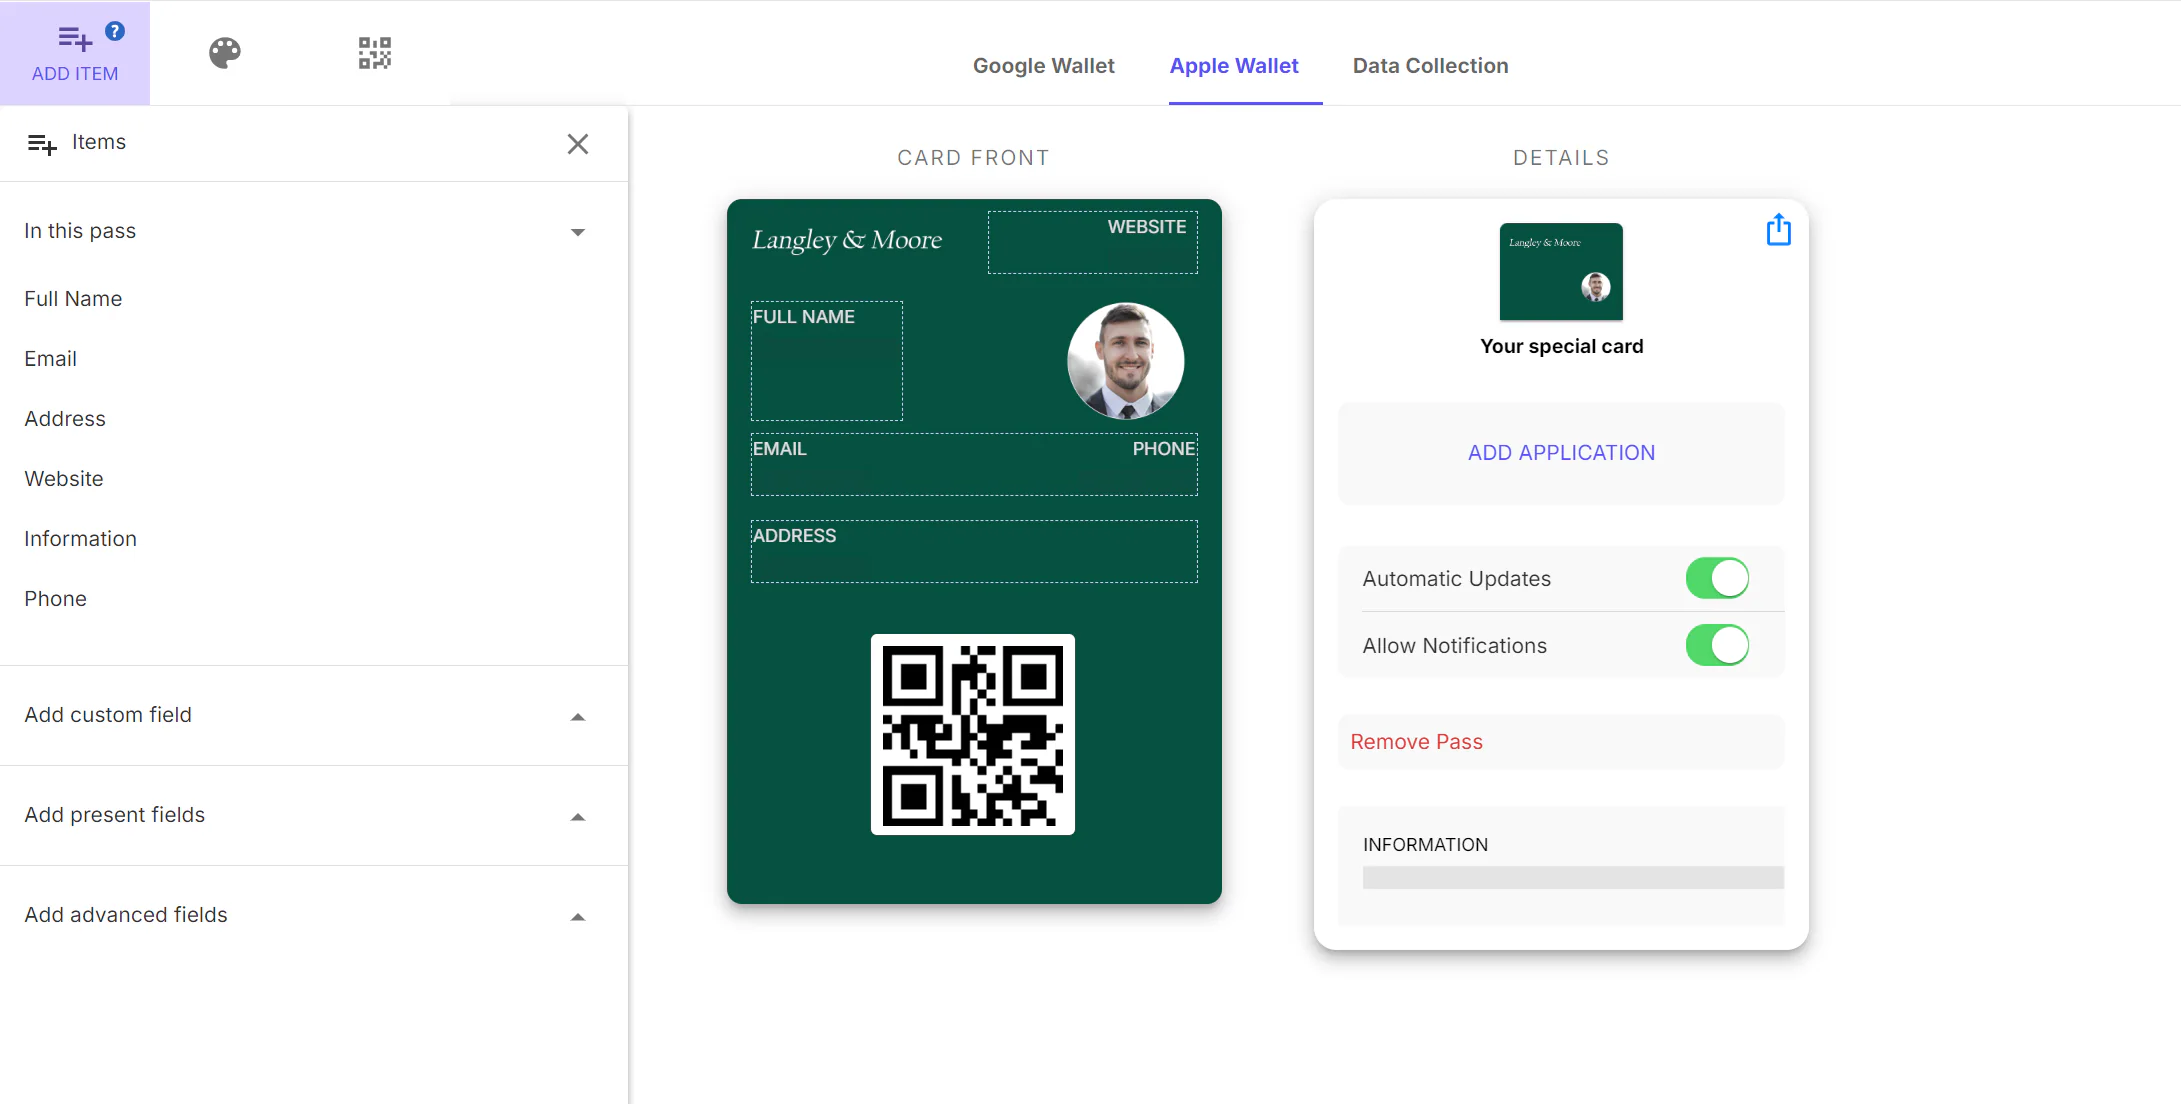Select the Information item in the list
Image resolution: width=2181 pixels, height=1104 pixels.
click(80, 539)
